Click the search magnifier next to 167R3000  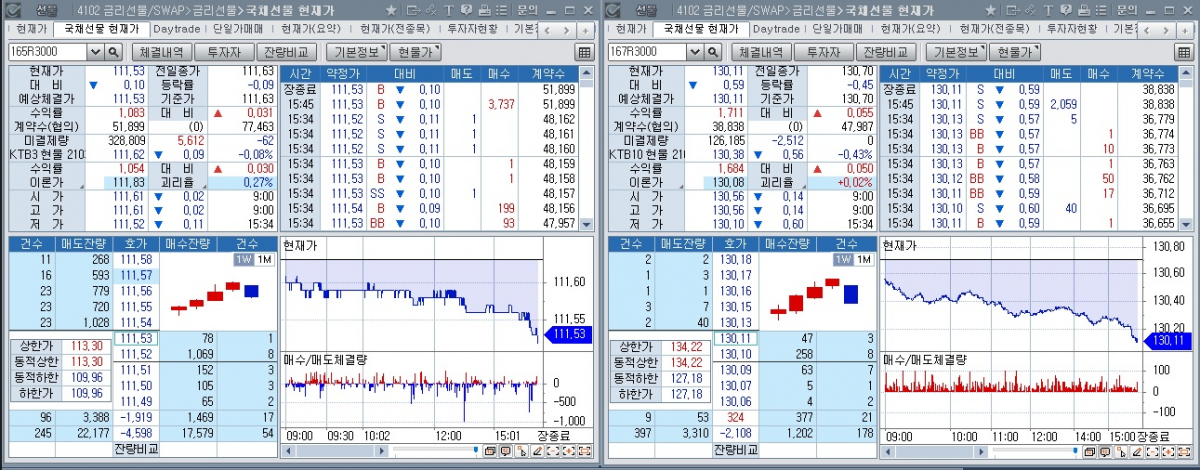tap(713, 51)
